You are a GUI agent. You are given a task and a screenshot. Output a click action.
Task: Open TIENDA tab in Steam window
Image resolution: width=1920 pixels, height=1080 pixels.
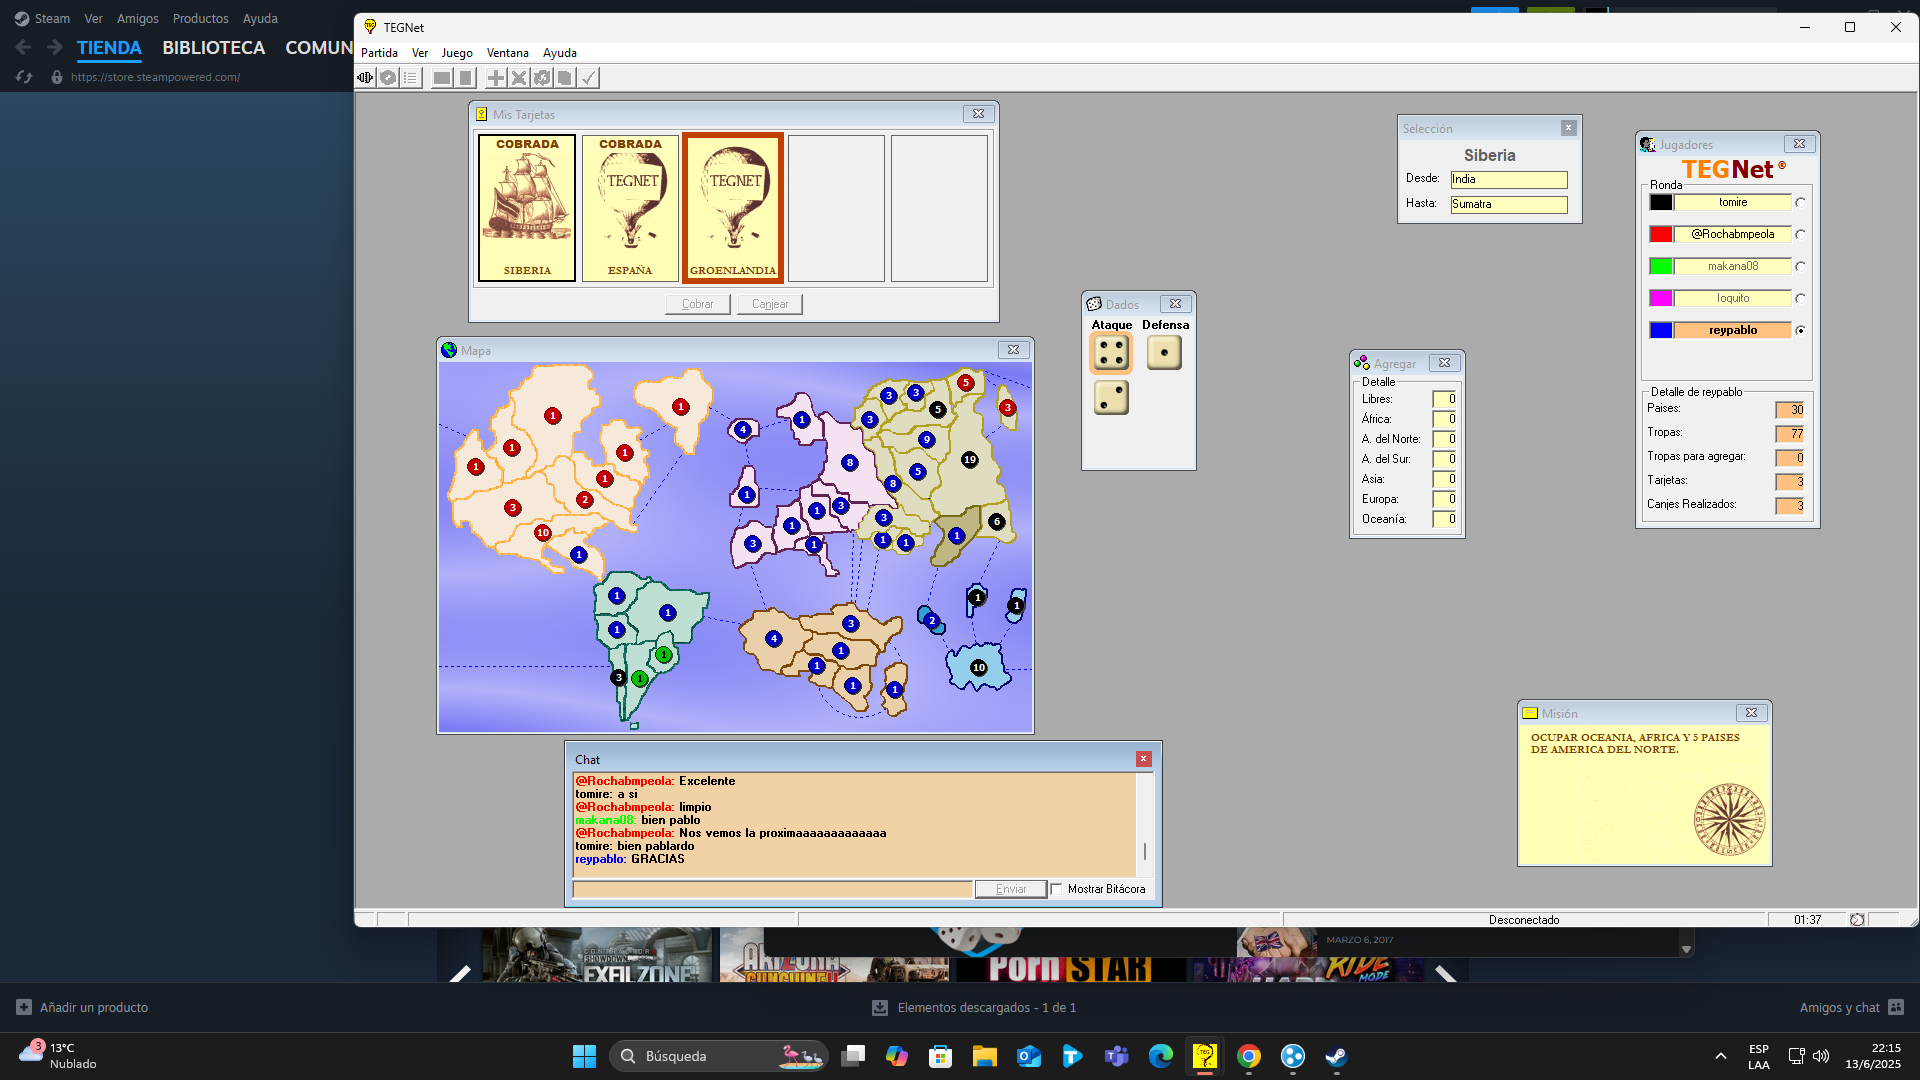click(109, 48)
